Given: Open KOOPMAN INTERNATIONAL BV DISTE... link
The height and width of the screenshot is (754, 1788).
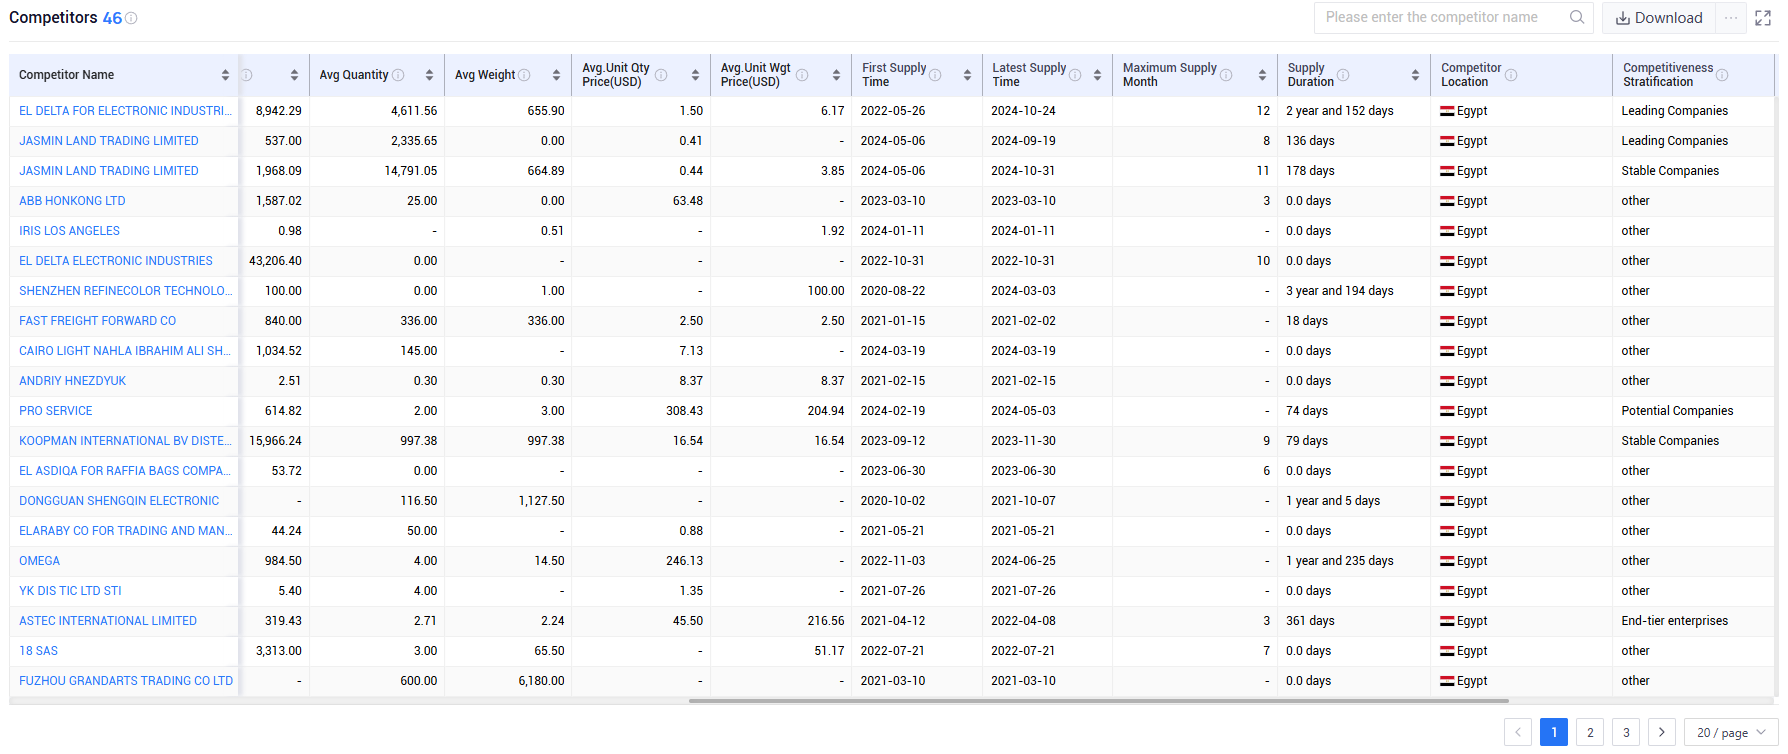Looking at the screenshot, I should (x=125, y=441).
